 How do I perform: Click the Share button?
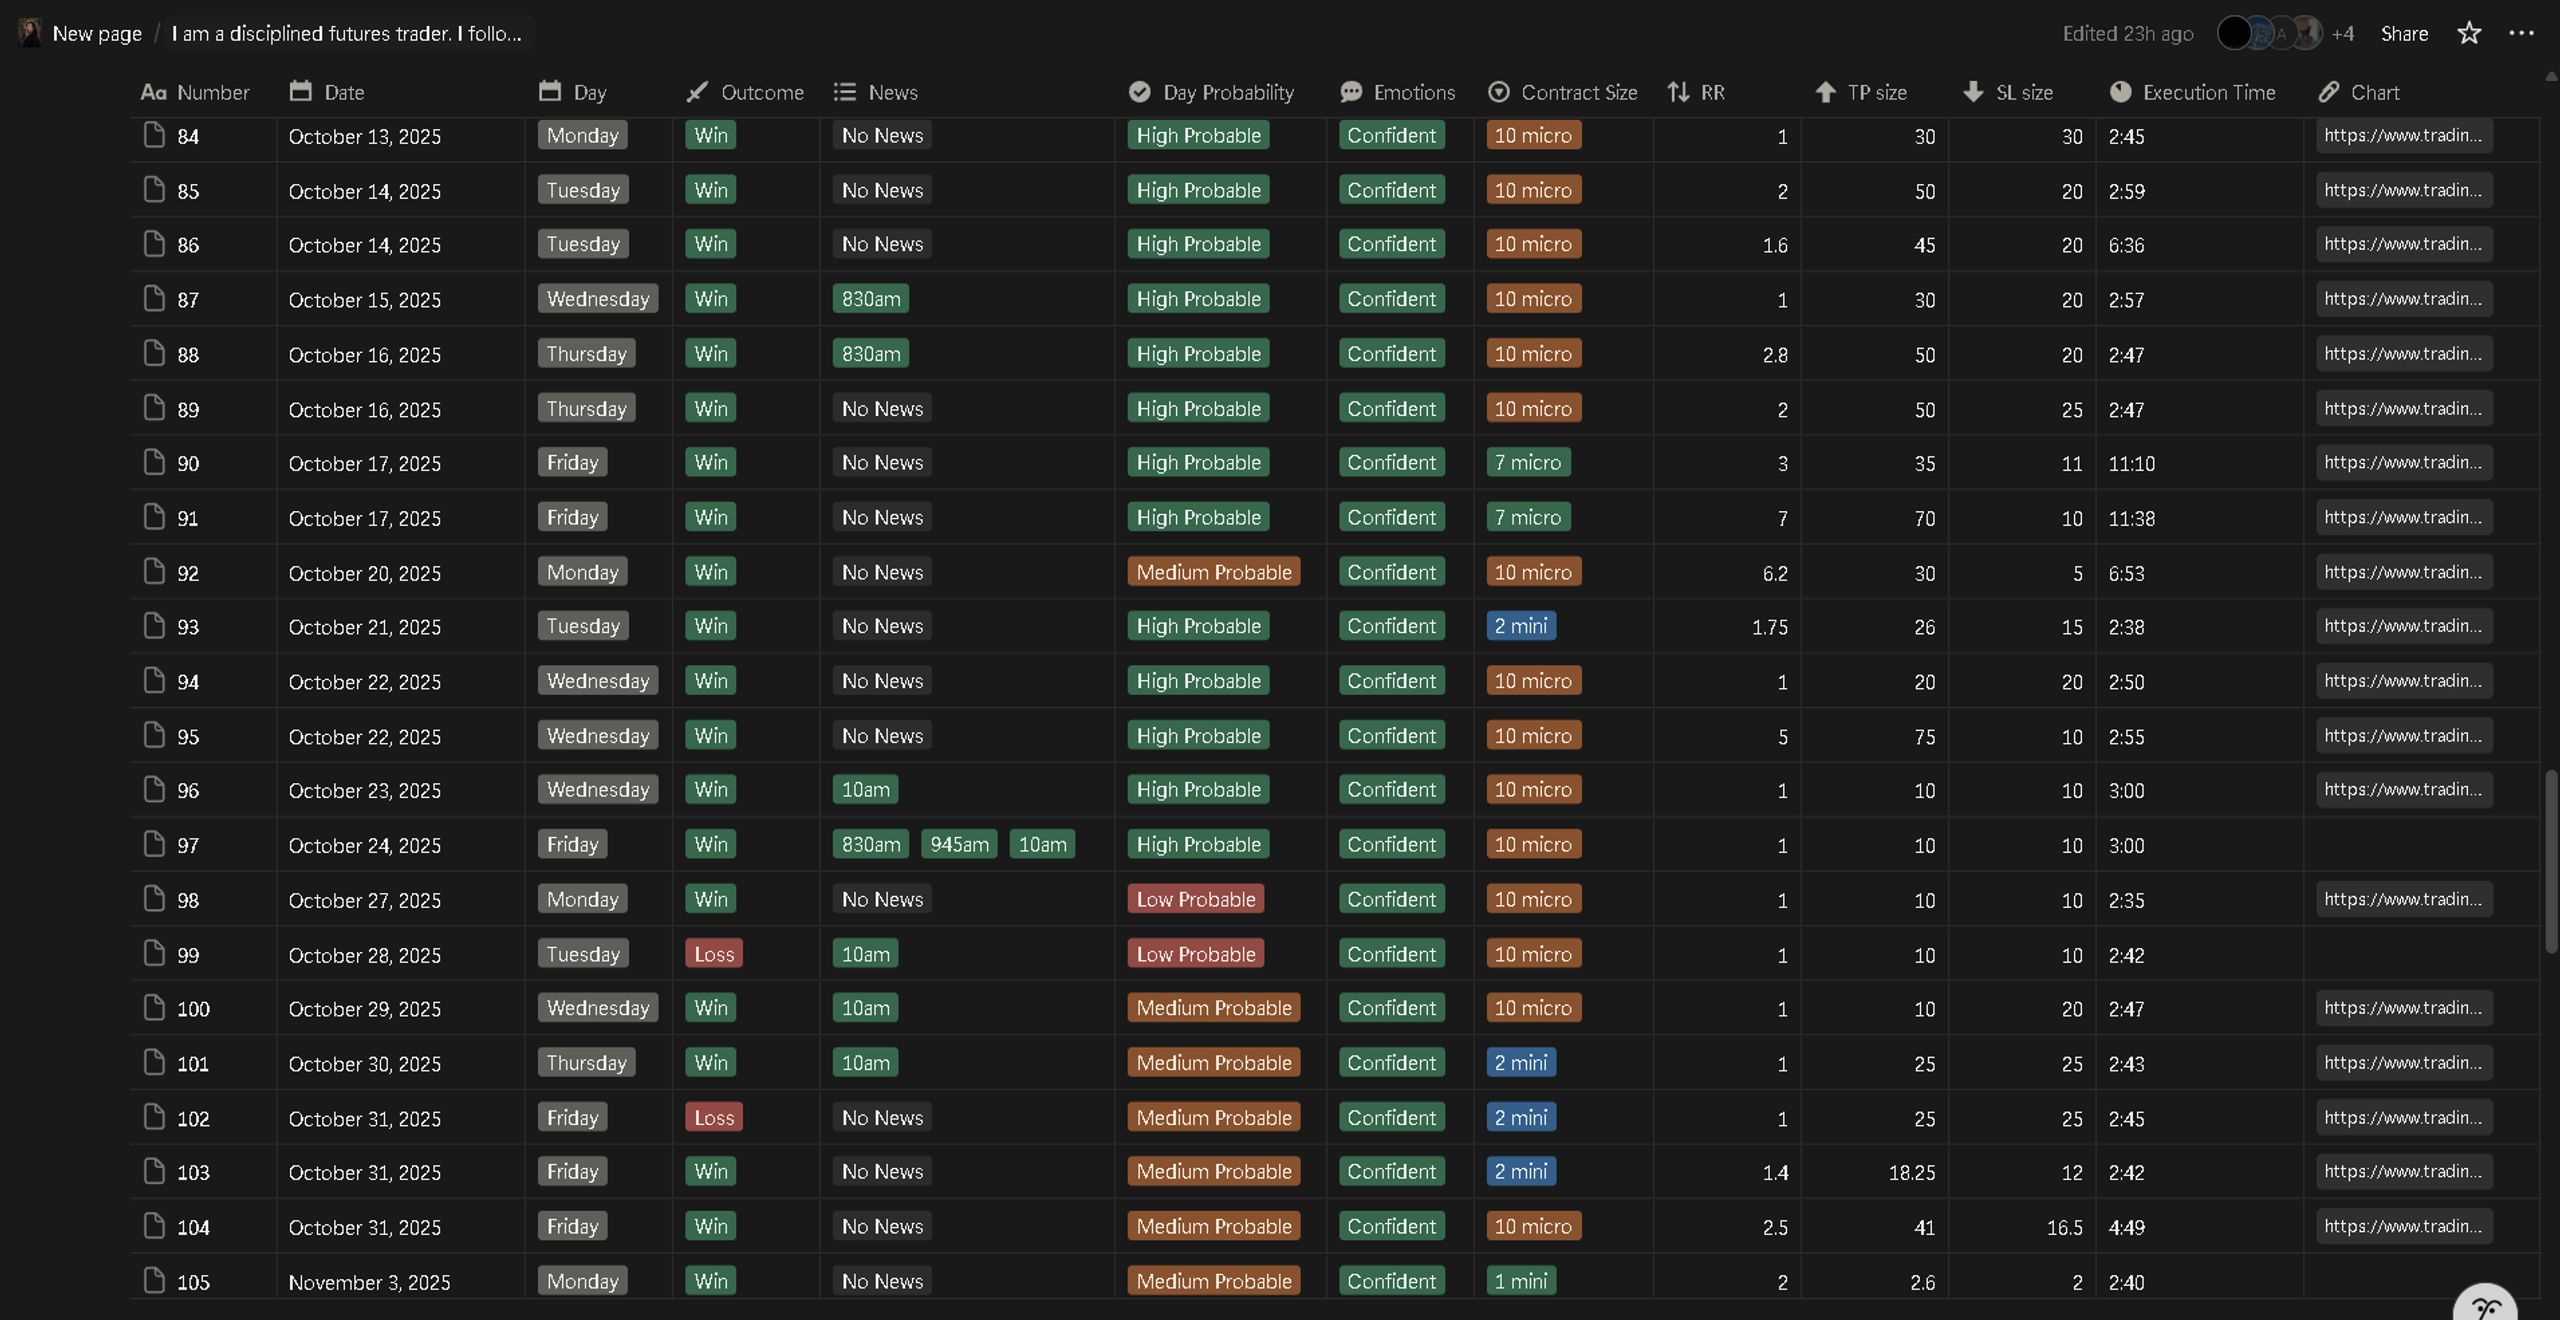[x=2404, y=33]
